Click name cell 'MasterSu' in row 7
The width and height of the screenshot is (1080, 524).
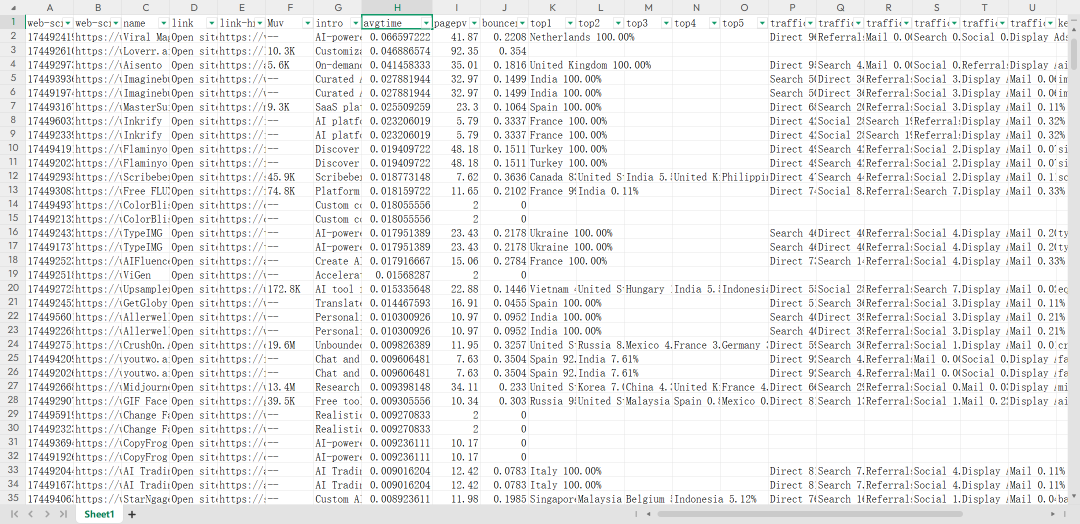[145, 107]
